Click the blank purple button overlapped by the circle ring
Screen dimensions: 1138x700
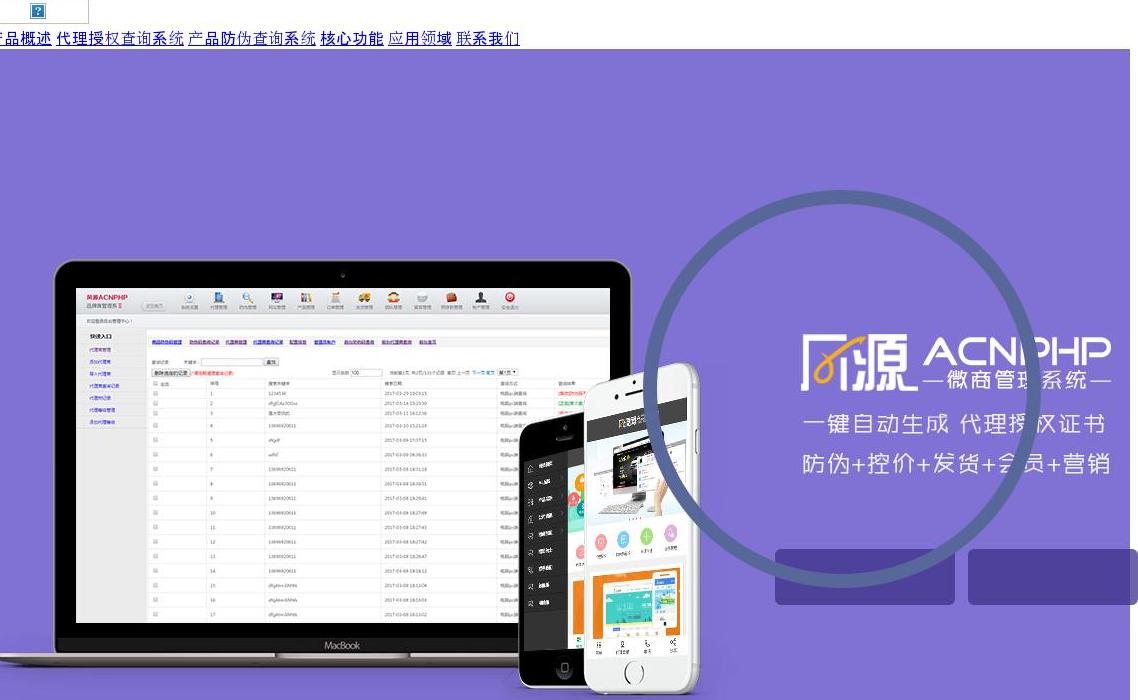click(x=864, y=577)
